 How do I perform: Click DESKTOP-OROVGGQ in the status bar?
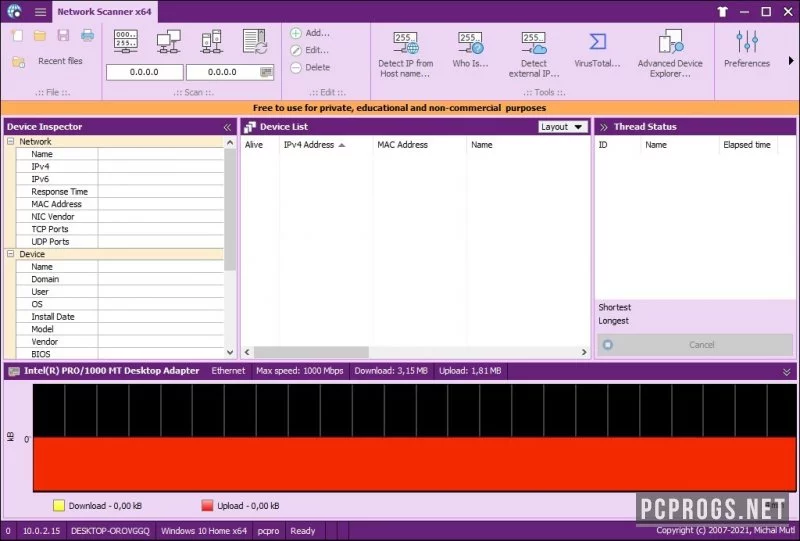(110, 531)
